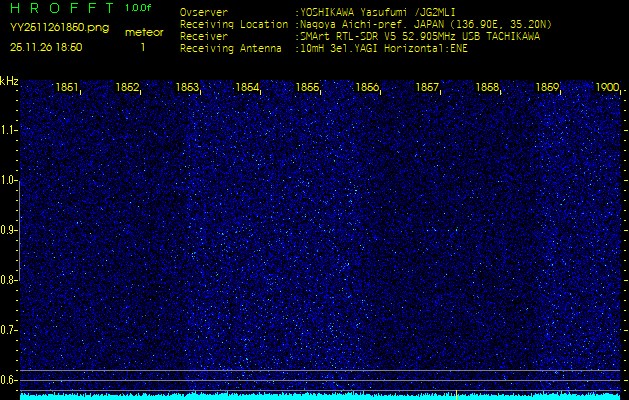Viewport: 629px width, 400px height.
Task: Click the meteor count value 1
Action: [x=142, y=47]
